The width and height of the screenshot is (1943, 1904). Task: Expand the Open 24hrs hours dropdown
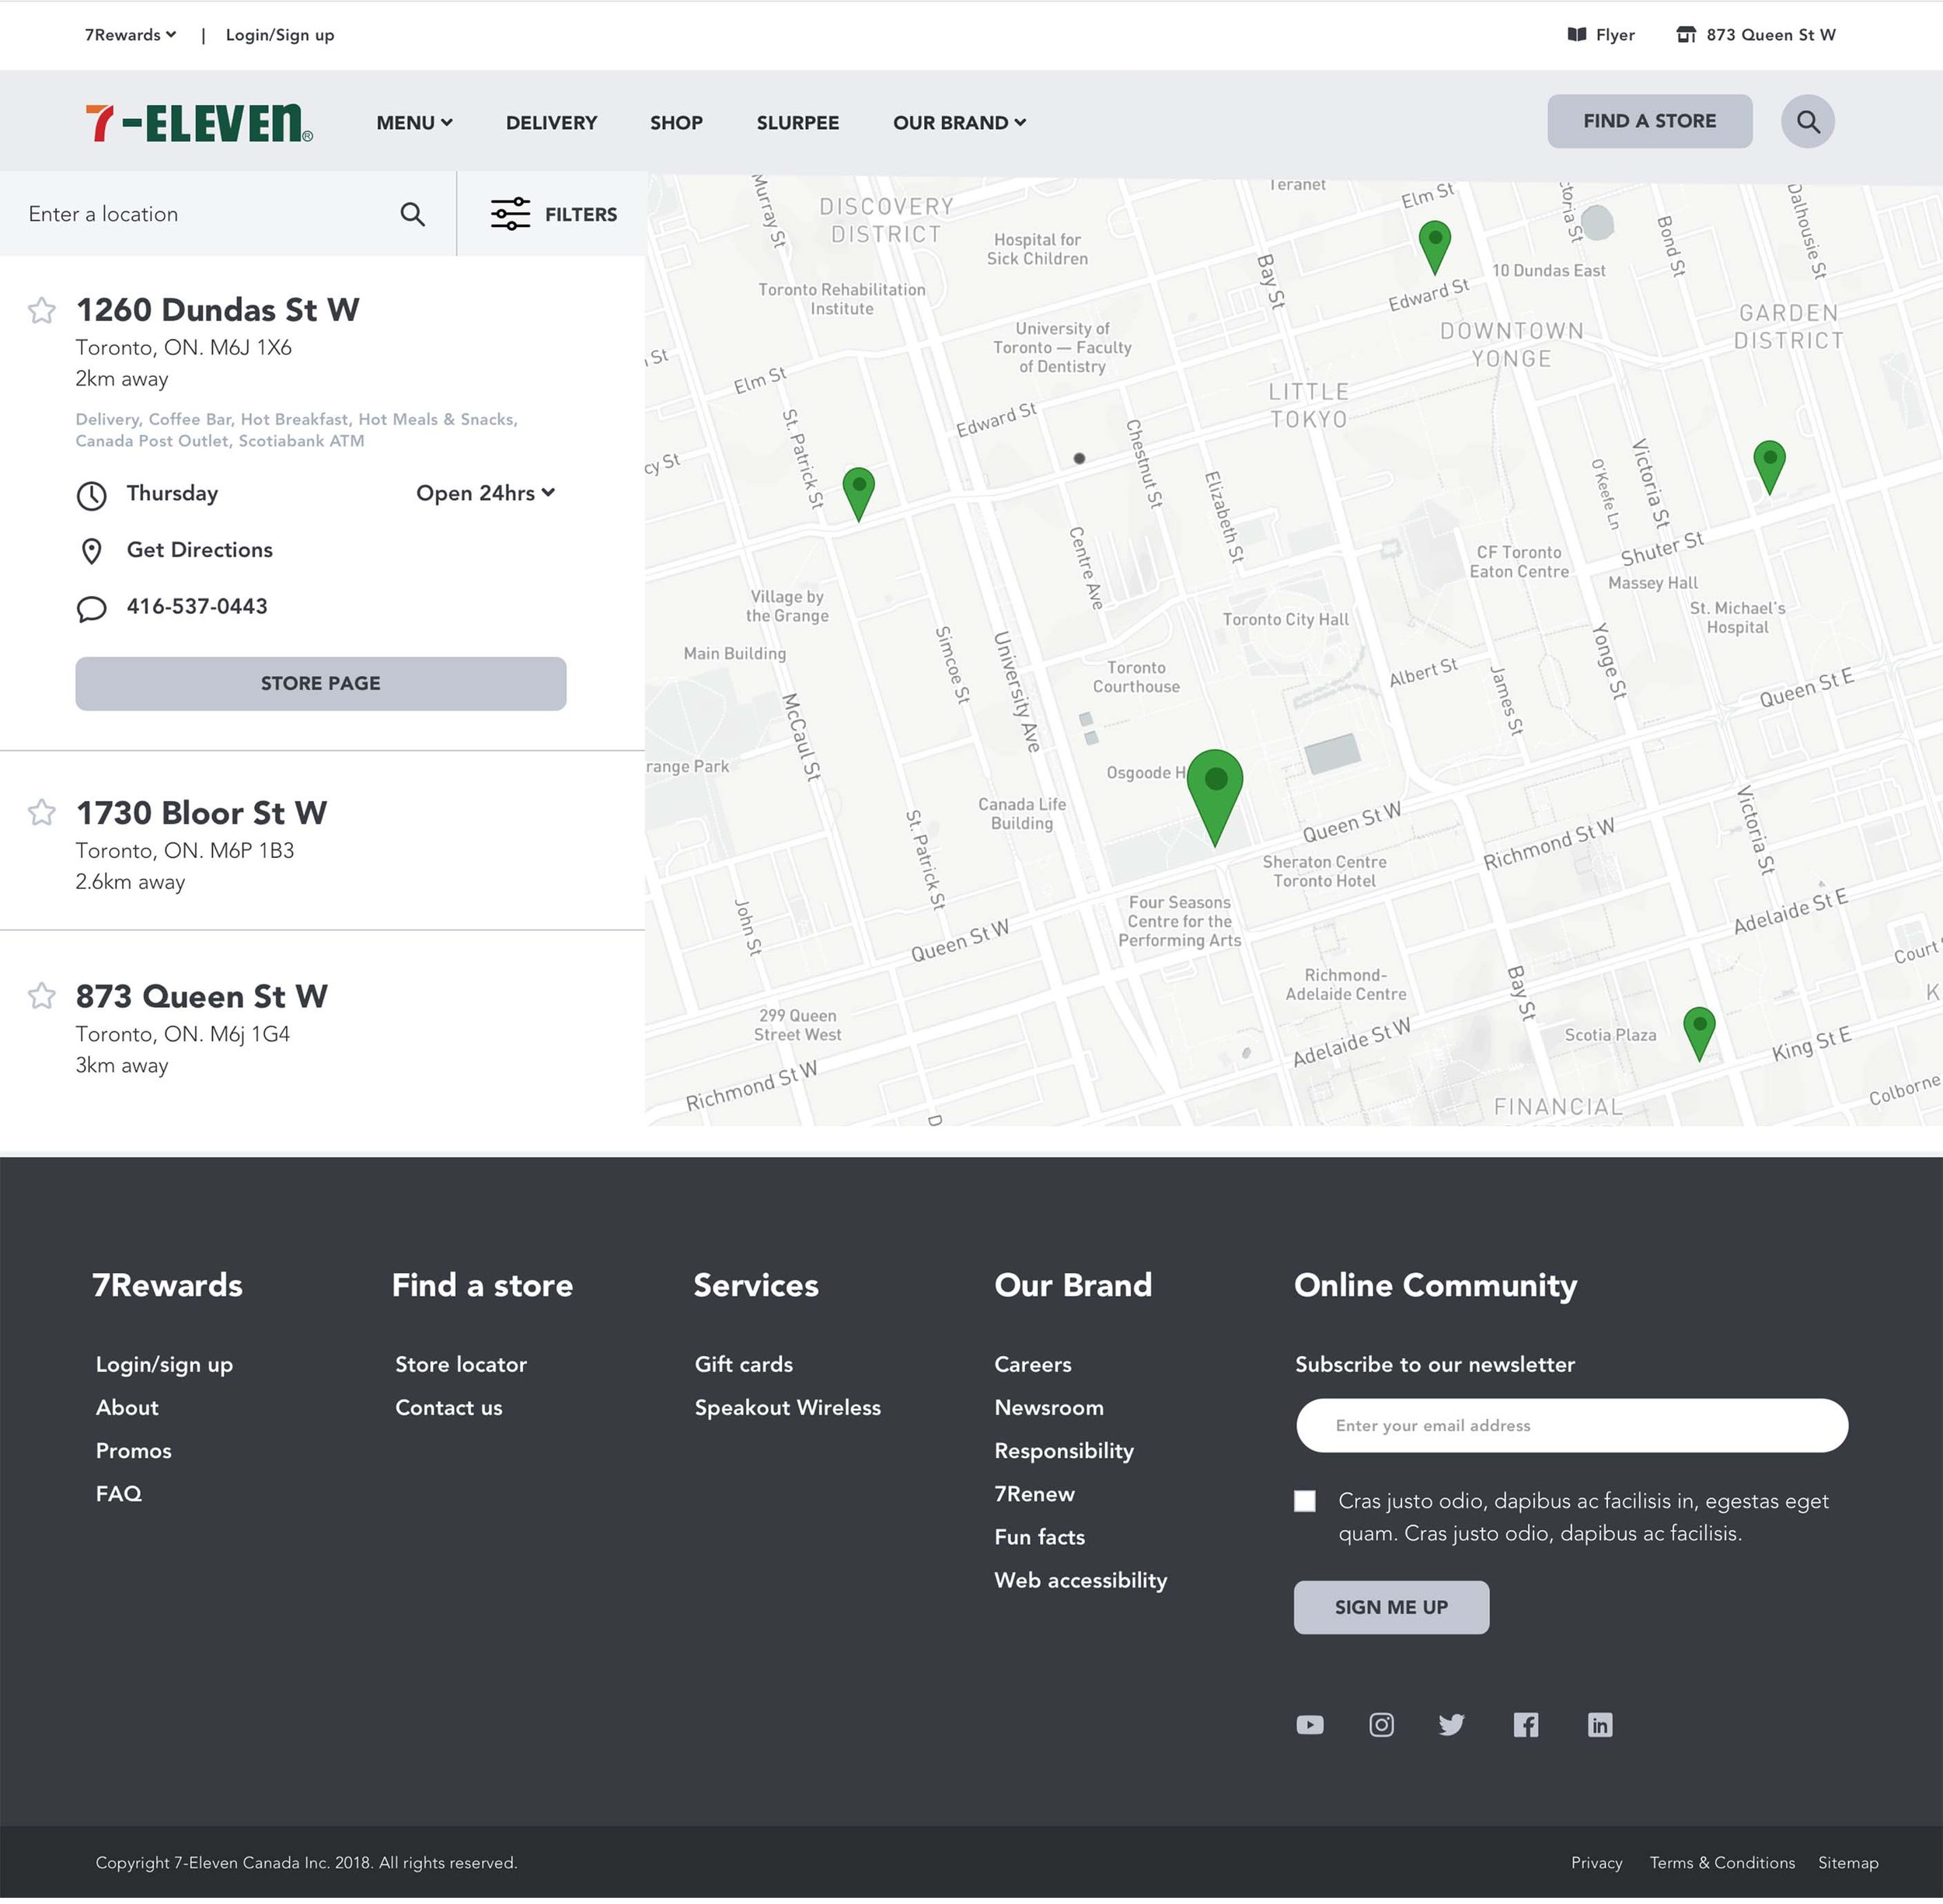tap(485, 493)
